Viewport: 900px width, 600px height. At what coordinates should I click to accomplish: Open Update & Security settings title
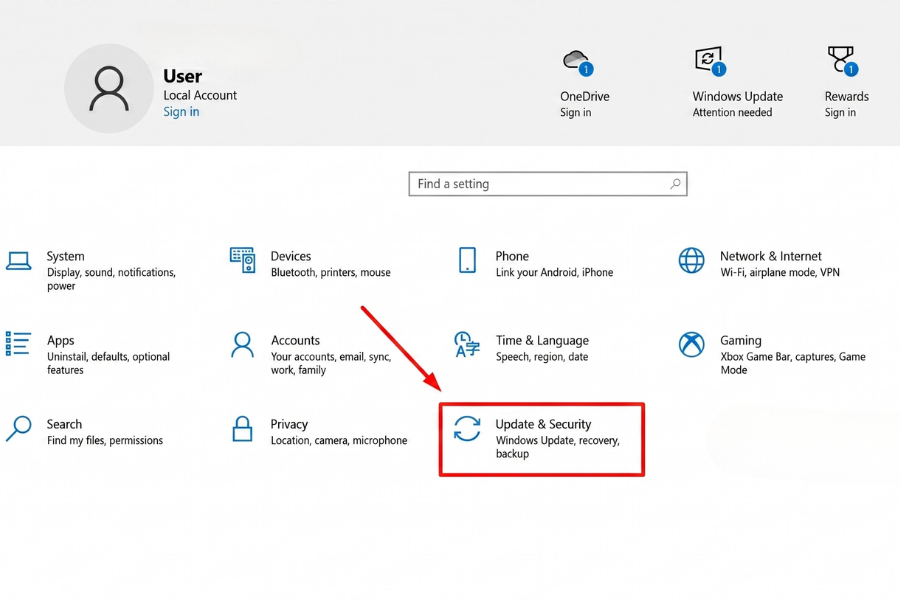click(543, 424)
